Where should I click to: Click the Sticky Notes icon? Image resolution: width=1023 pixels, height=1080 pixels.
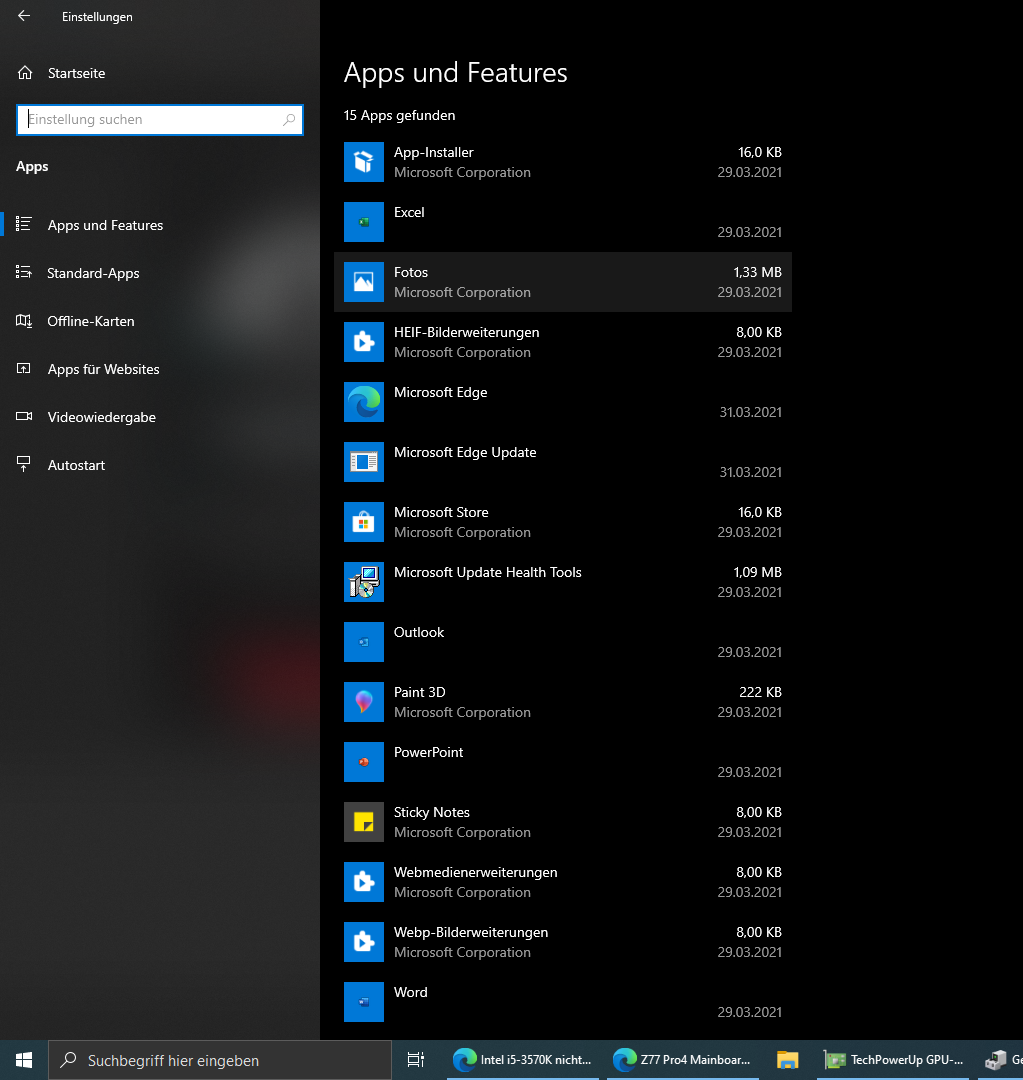point(364,822)
